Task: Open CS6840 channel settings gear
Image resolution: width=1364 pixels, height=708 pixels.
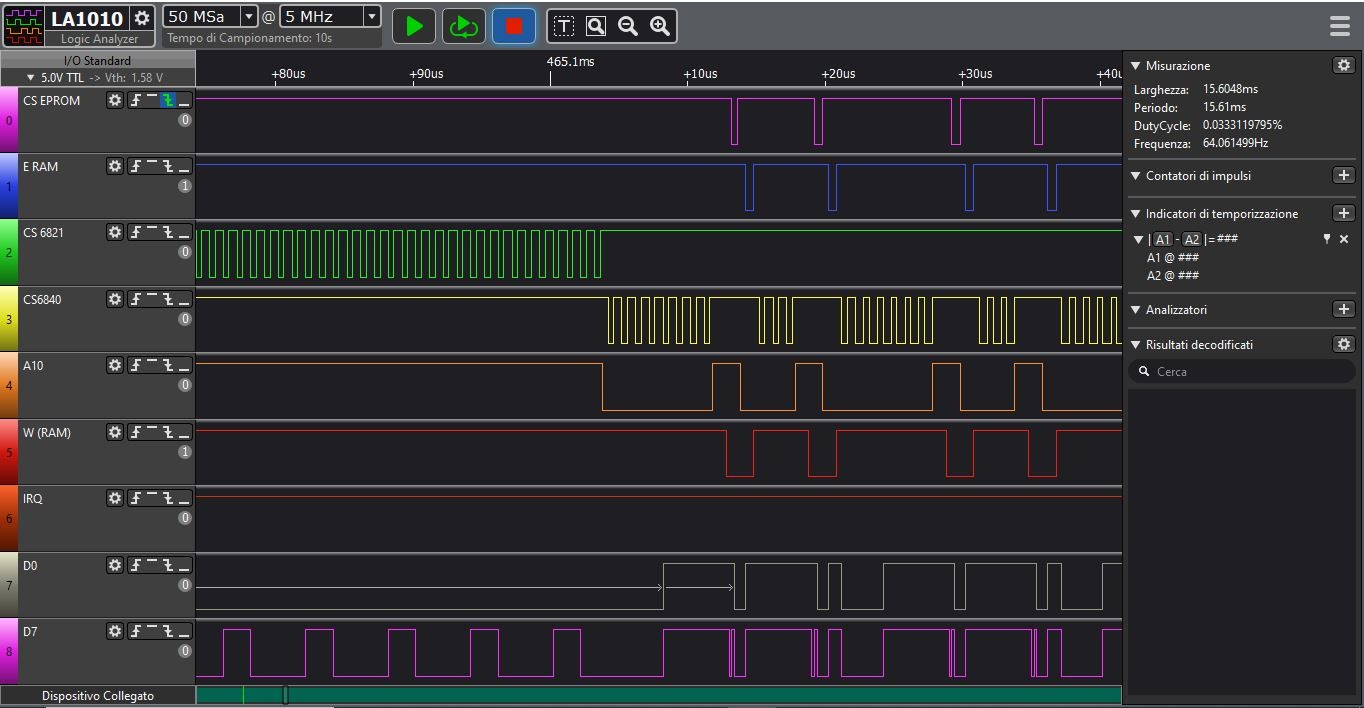Action: point(115,299)
